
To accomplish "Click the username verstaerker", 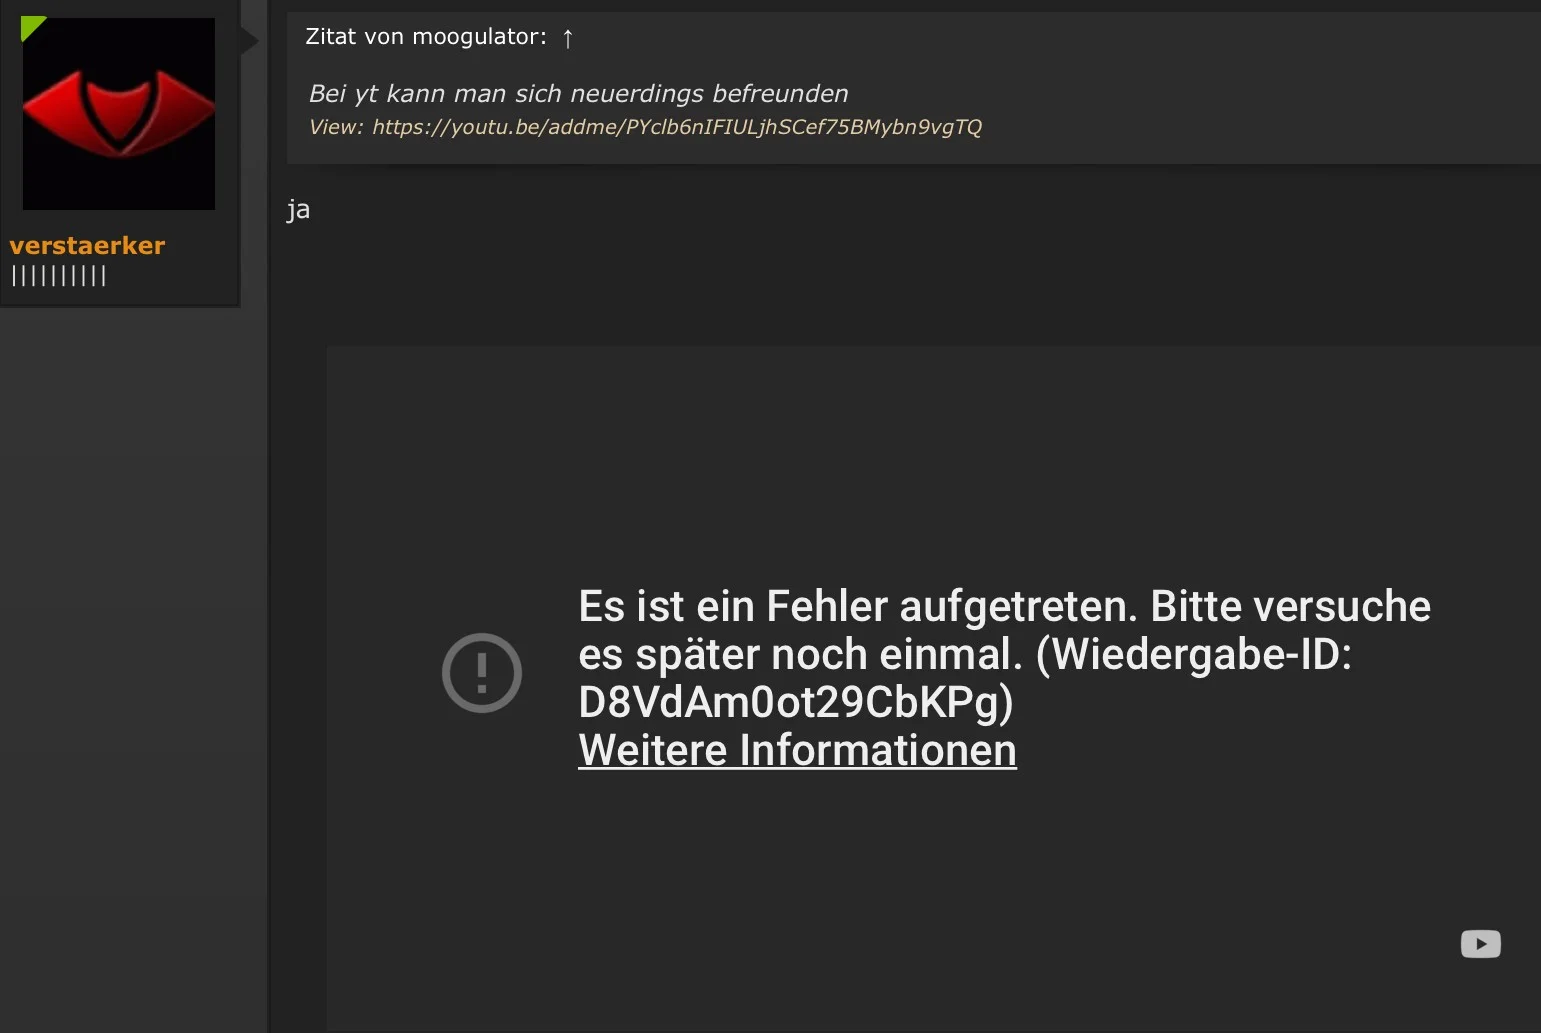I will pos(87,246).
